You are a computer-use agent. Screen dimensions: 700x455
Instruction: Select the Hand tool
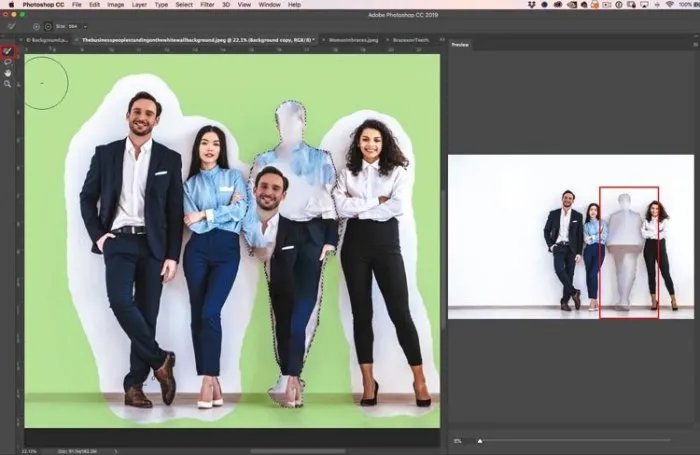(x=8, y=73)
